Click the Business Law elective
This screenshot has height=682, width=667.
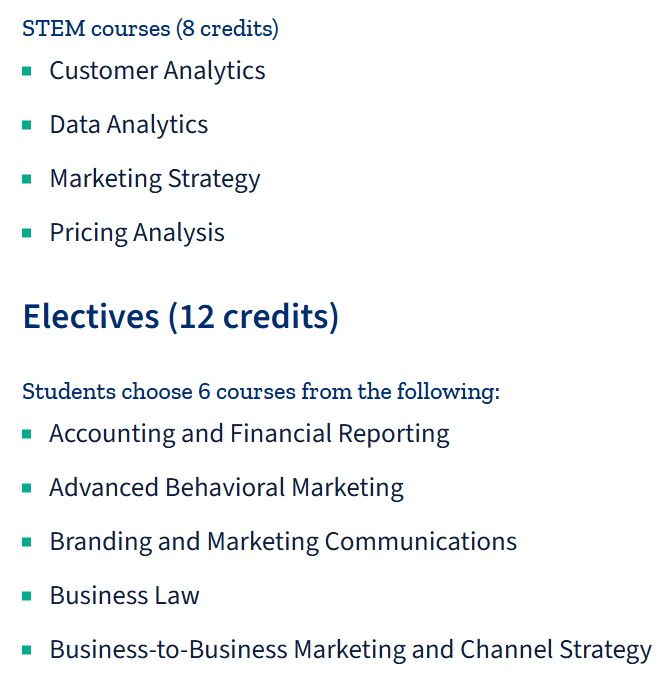click(x=124, y=595)
